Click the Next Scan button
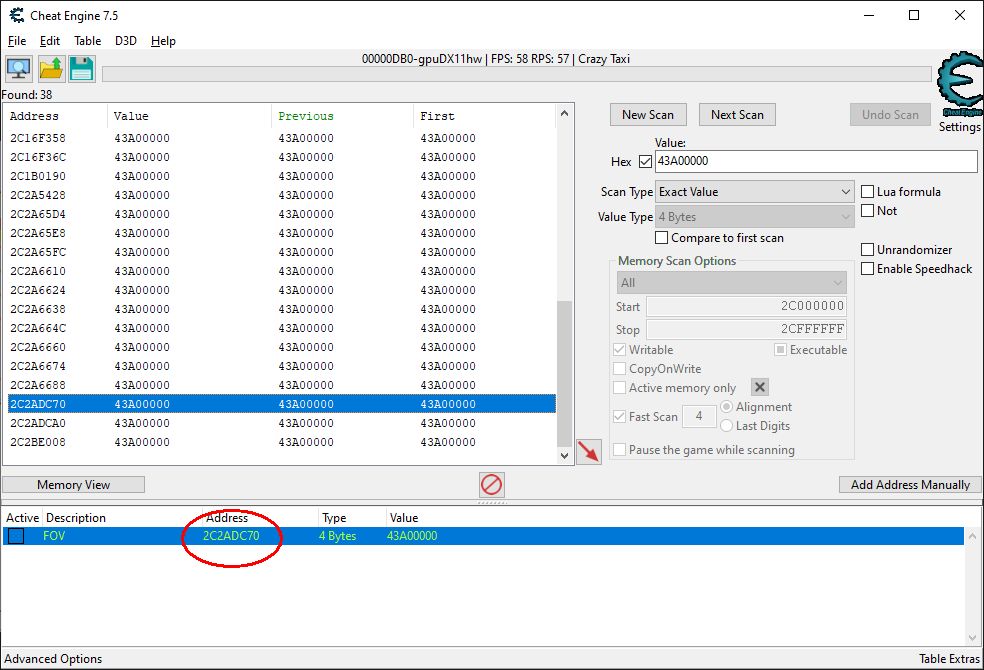The image size is (984, 670). (737, 115)
